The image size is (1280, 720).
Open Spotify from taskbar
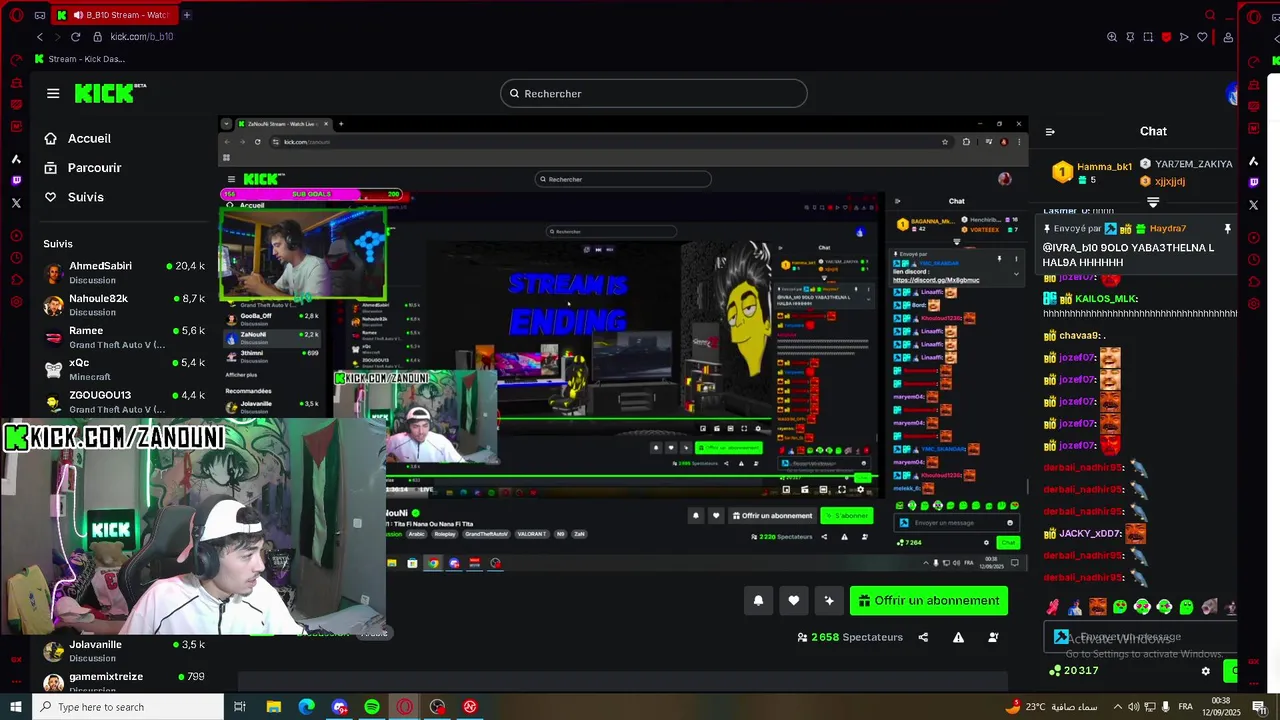point(372,707)
